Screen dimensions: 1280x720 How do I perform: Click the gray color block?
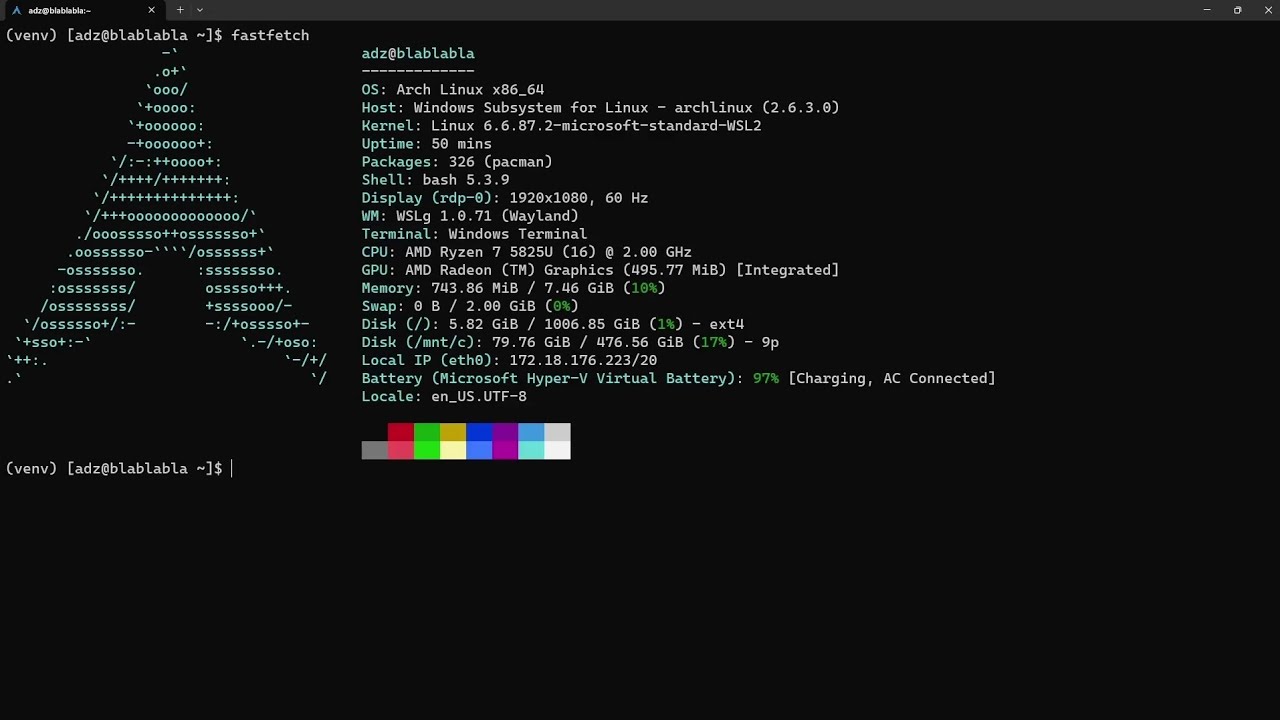click(375, 450)
